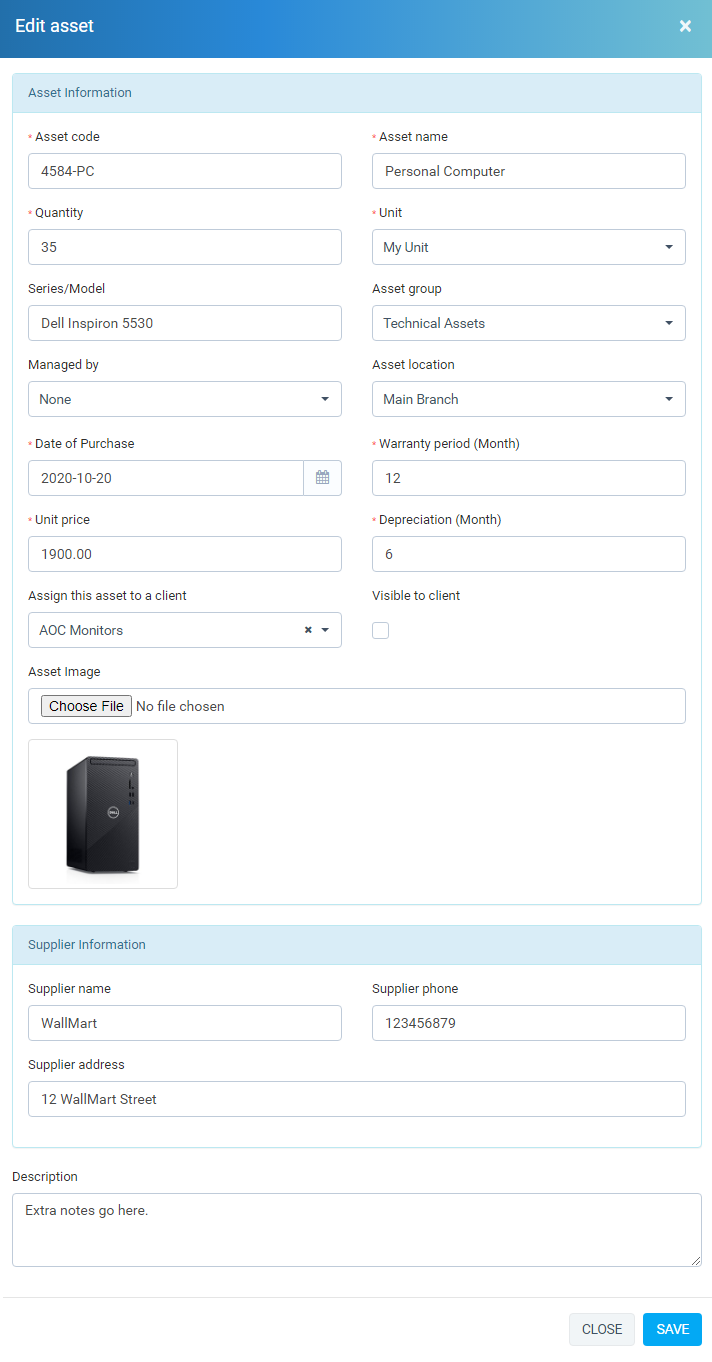Enable the Visible to client checkbox
The image size is (712, 1362).
380,630
